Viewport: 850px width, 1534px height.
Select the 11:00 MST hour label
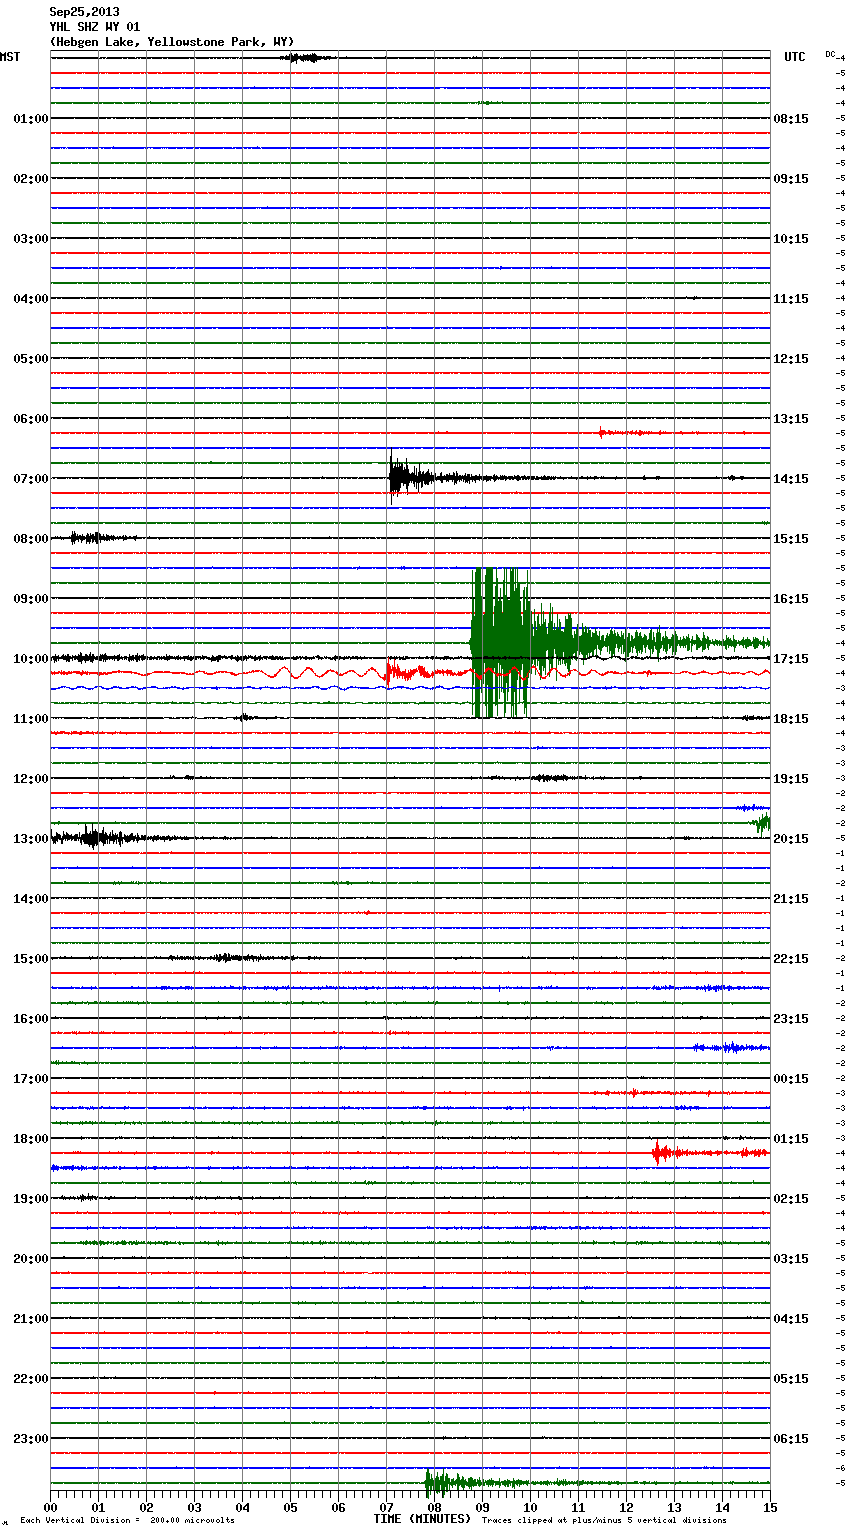point(31,719)
